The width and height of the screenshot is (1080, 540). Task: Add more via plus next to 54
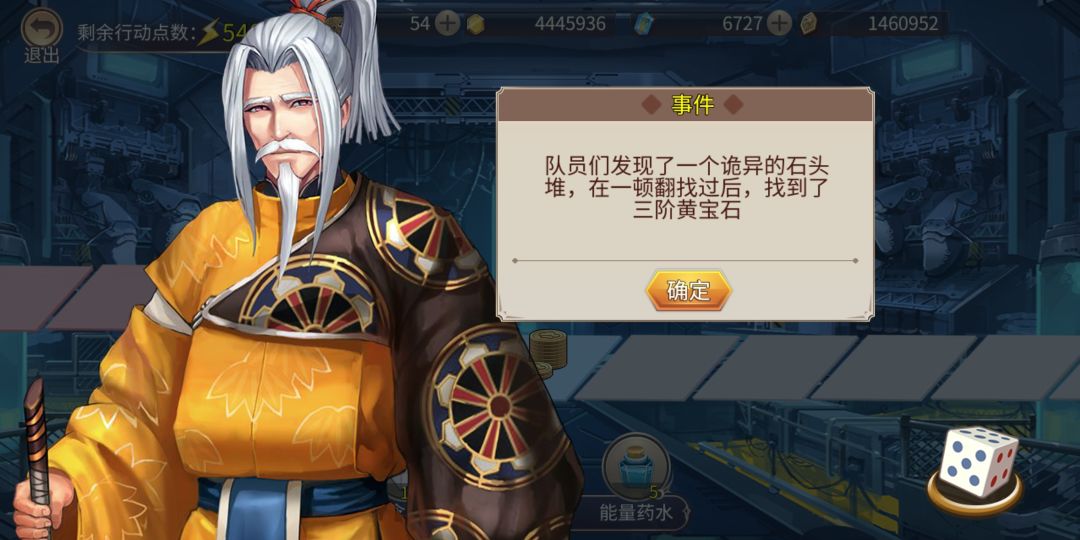pos(448,24)
